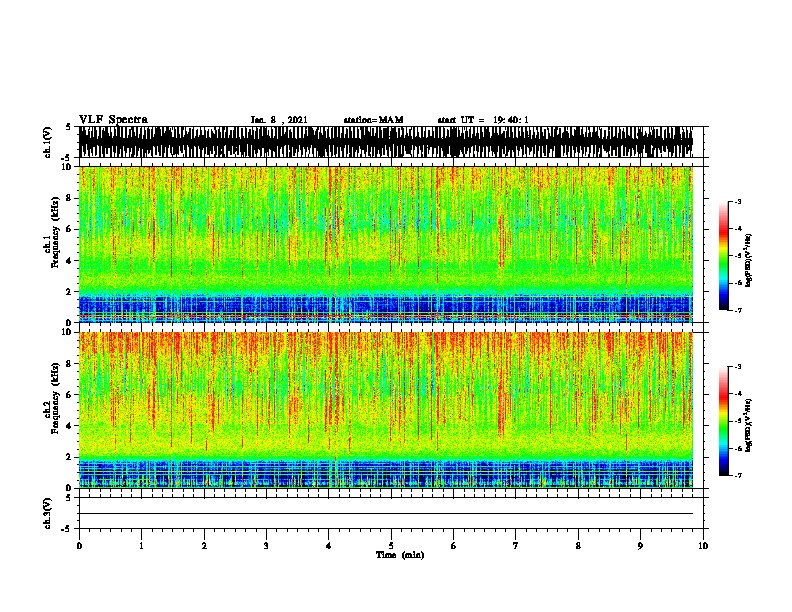Click the ch.1 frequency axis "10" tick label

coord(67,167)
